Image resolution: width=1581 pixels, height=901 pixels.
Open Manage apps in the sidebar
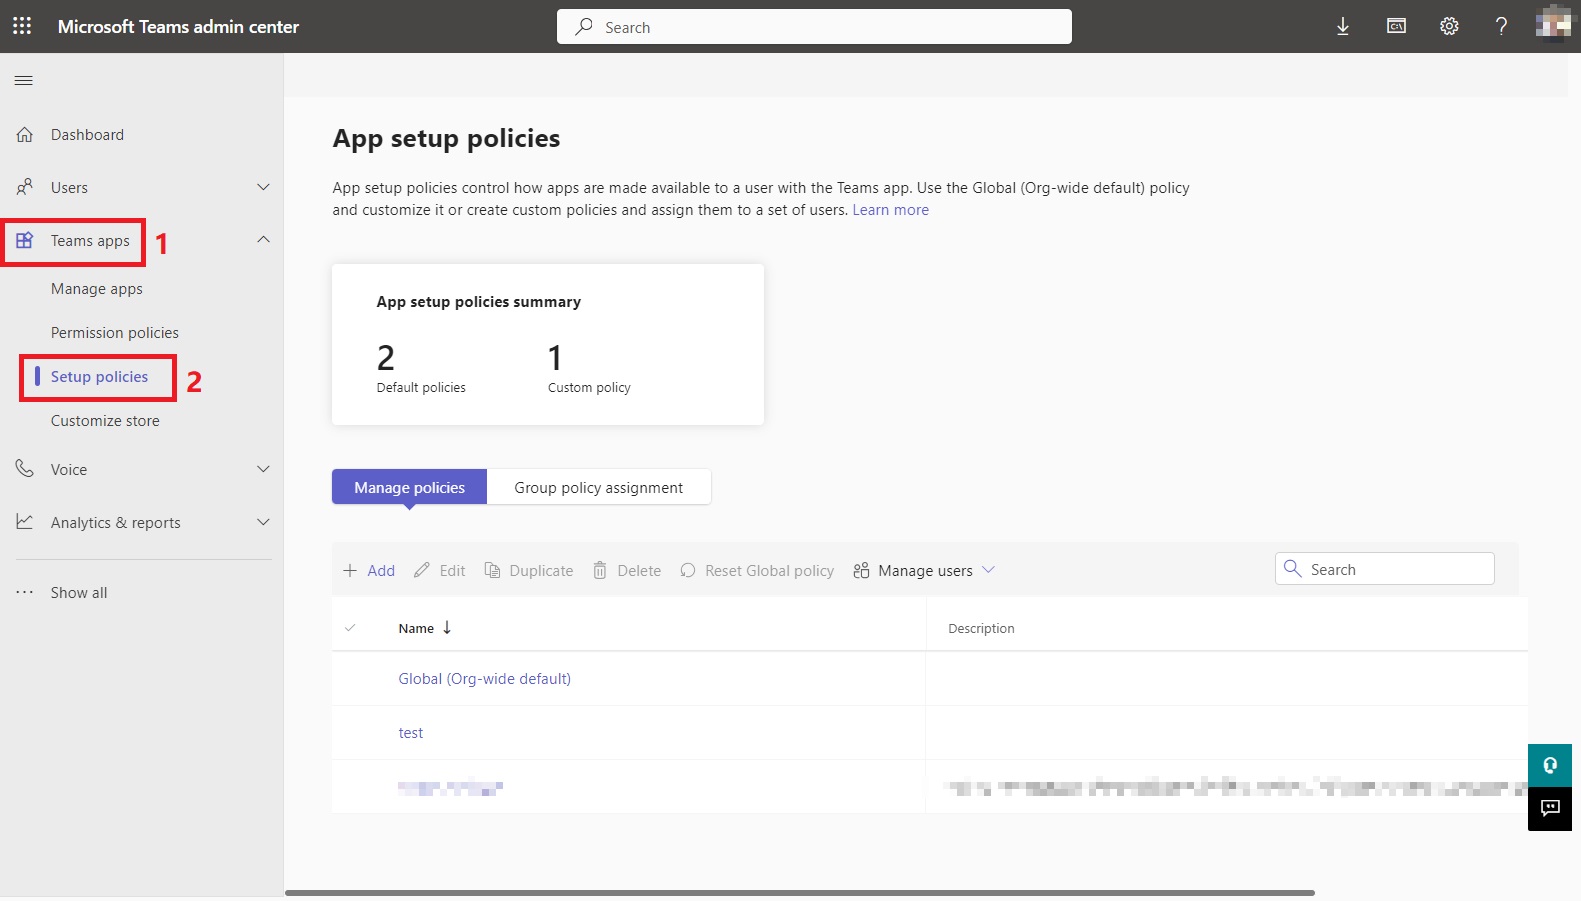tap(97, 289)
